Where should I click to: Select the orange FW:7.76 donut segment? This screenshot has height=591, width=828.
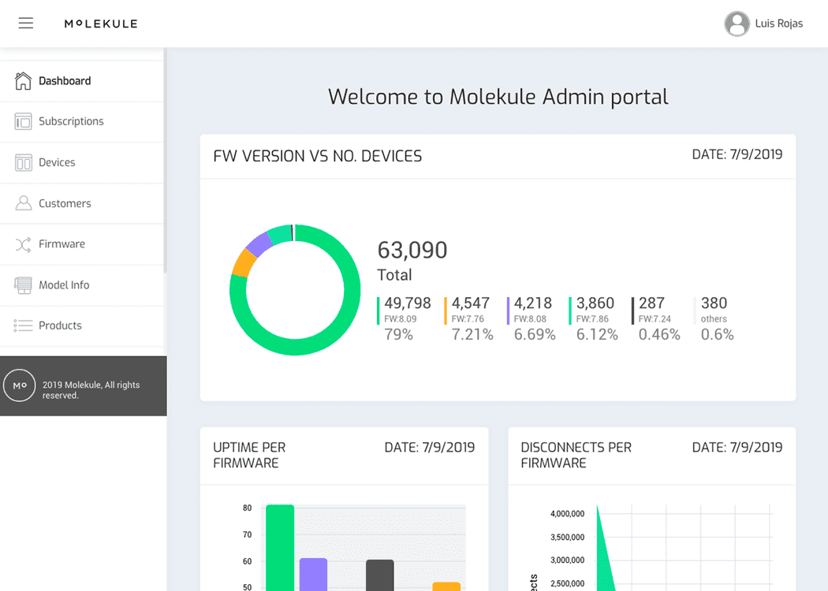243,263
